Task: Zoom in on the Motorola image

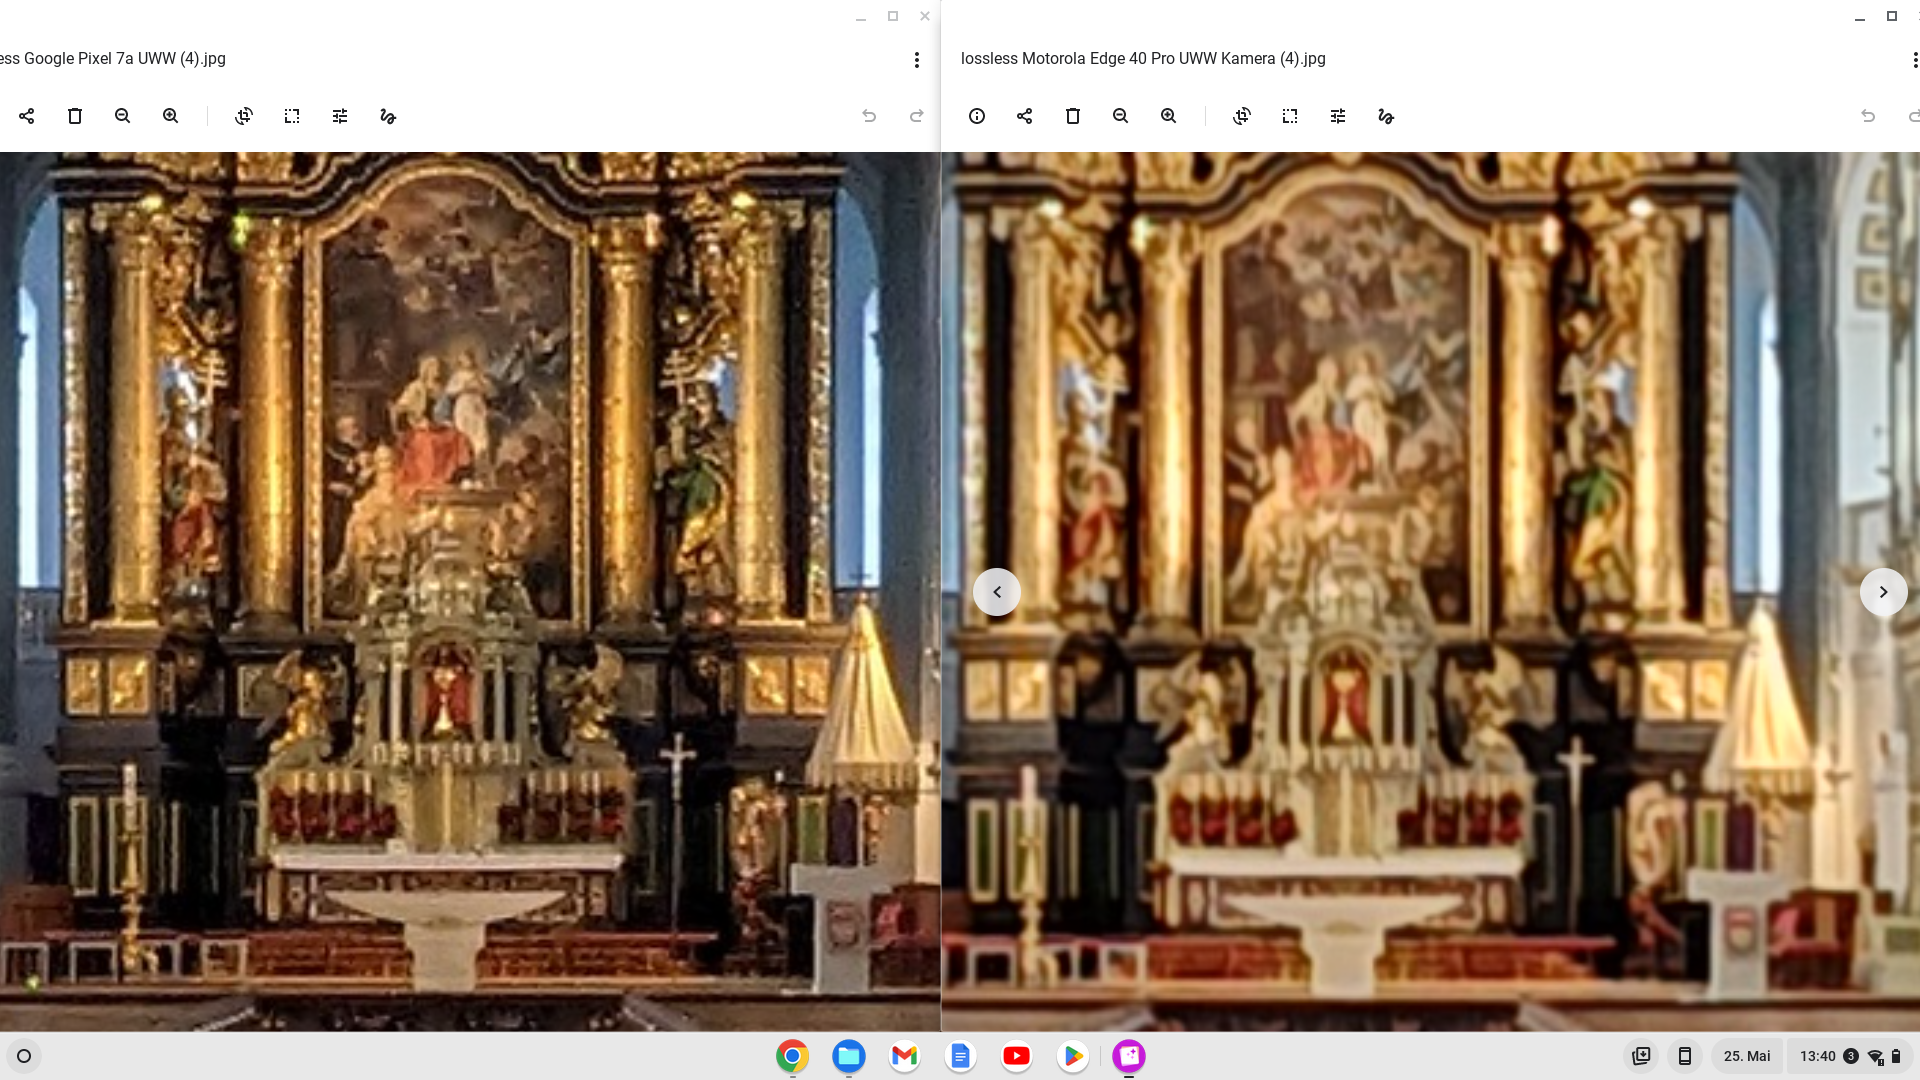Action: pyautogui.click(x=1169, y=116)
